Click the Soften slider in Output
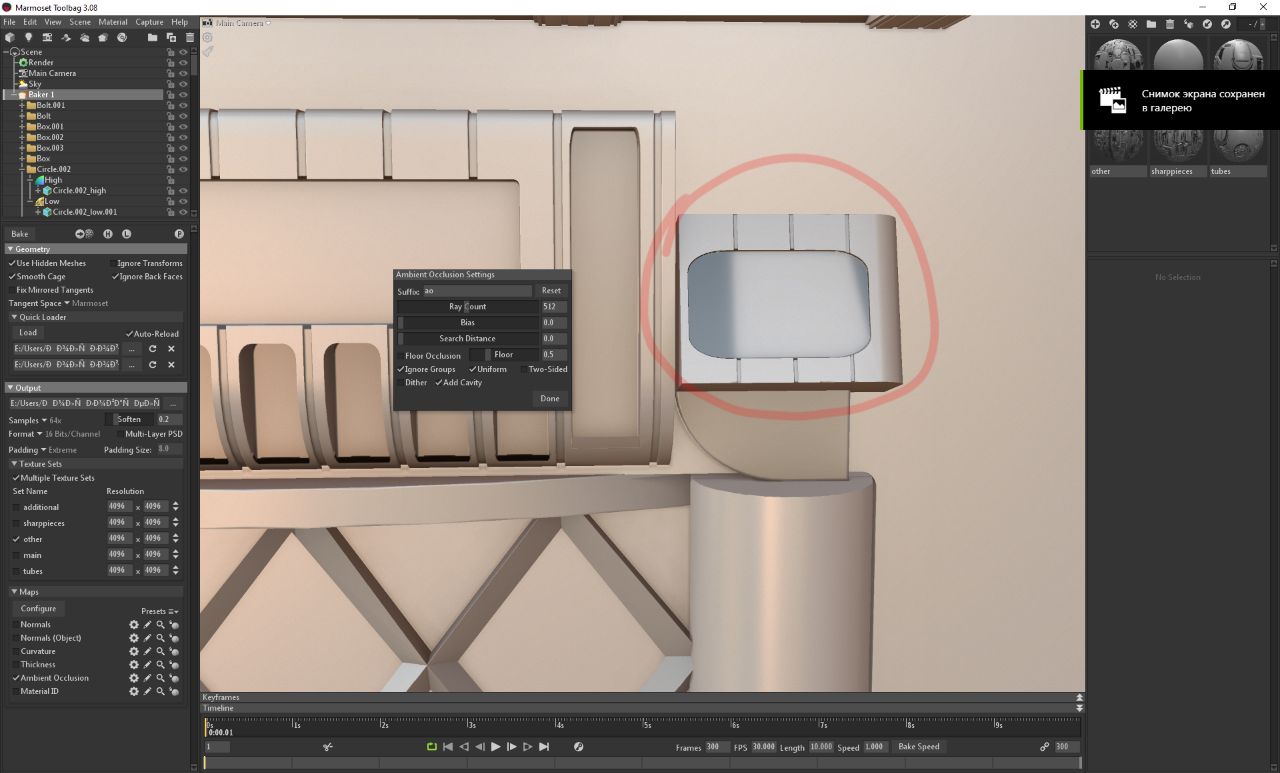This screenshot has width=1280, height=773. point(130,420)
